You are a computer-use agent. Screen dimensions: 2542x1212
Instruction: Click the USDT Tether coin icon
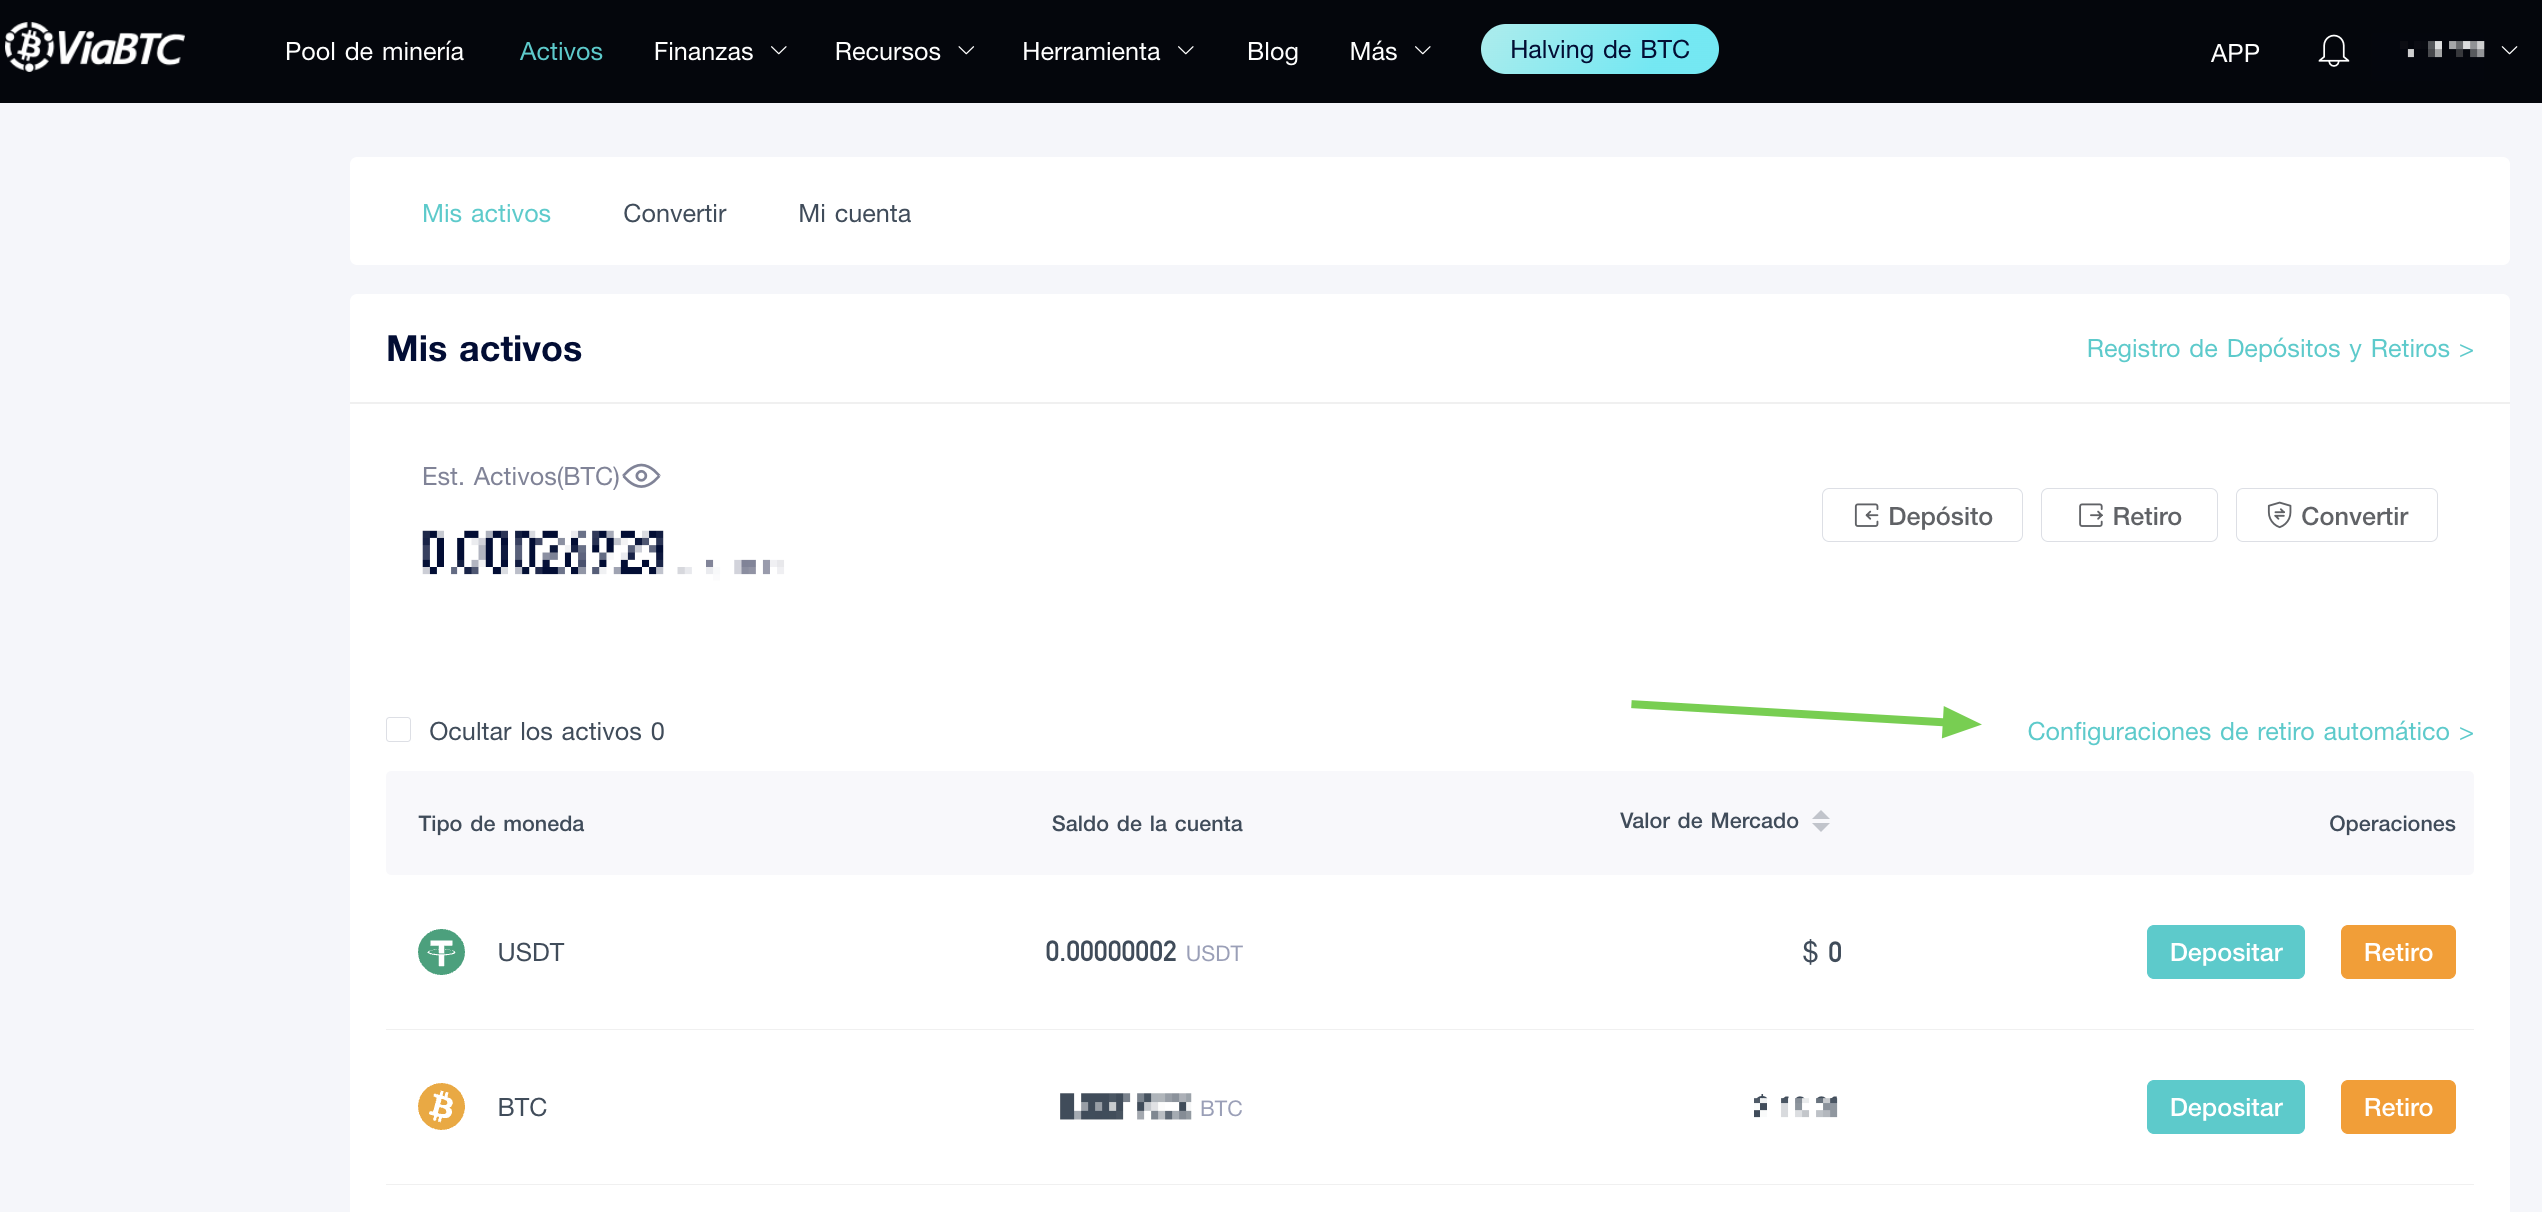(441, 952)
